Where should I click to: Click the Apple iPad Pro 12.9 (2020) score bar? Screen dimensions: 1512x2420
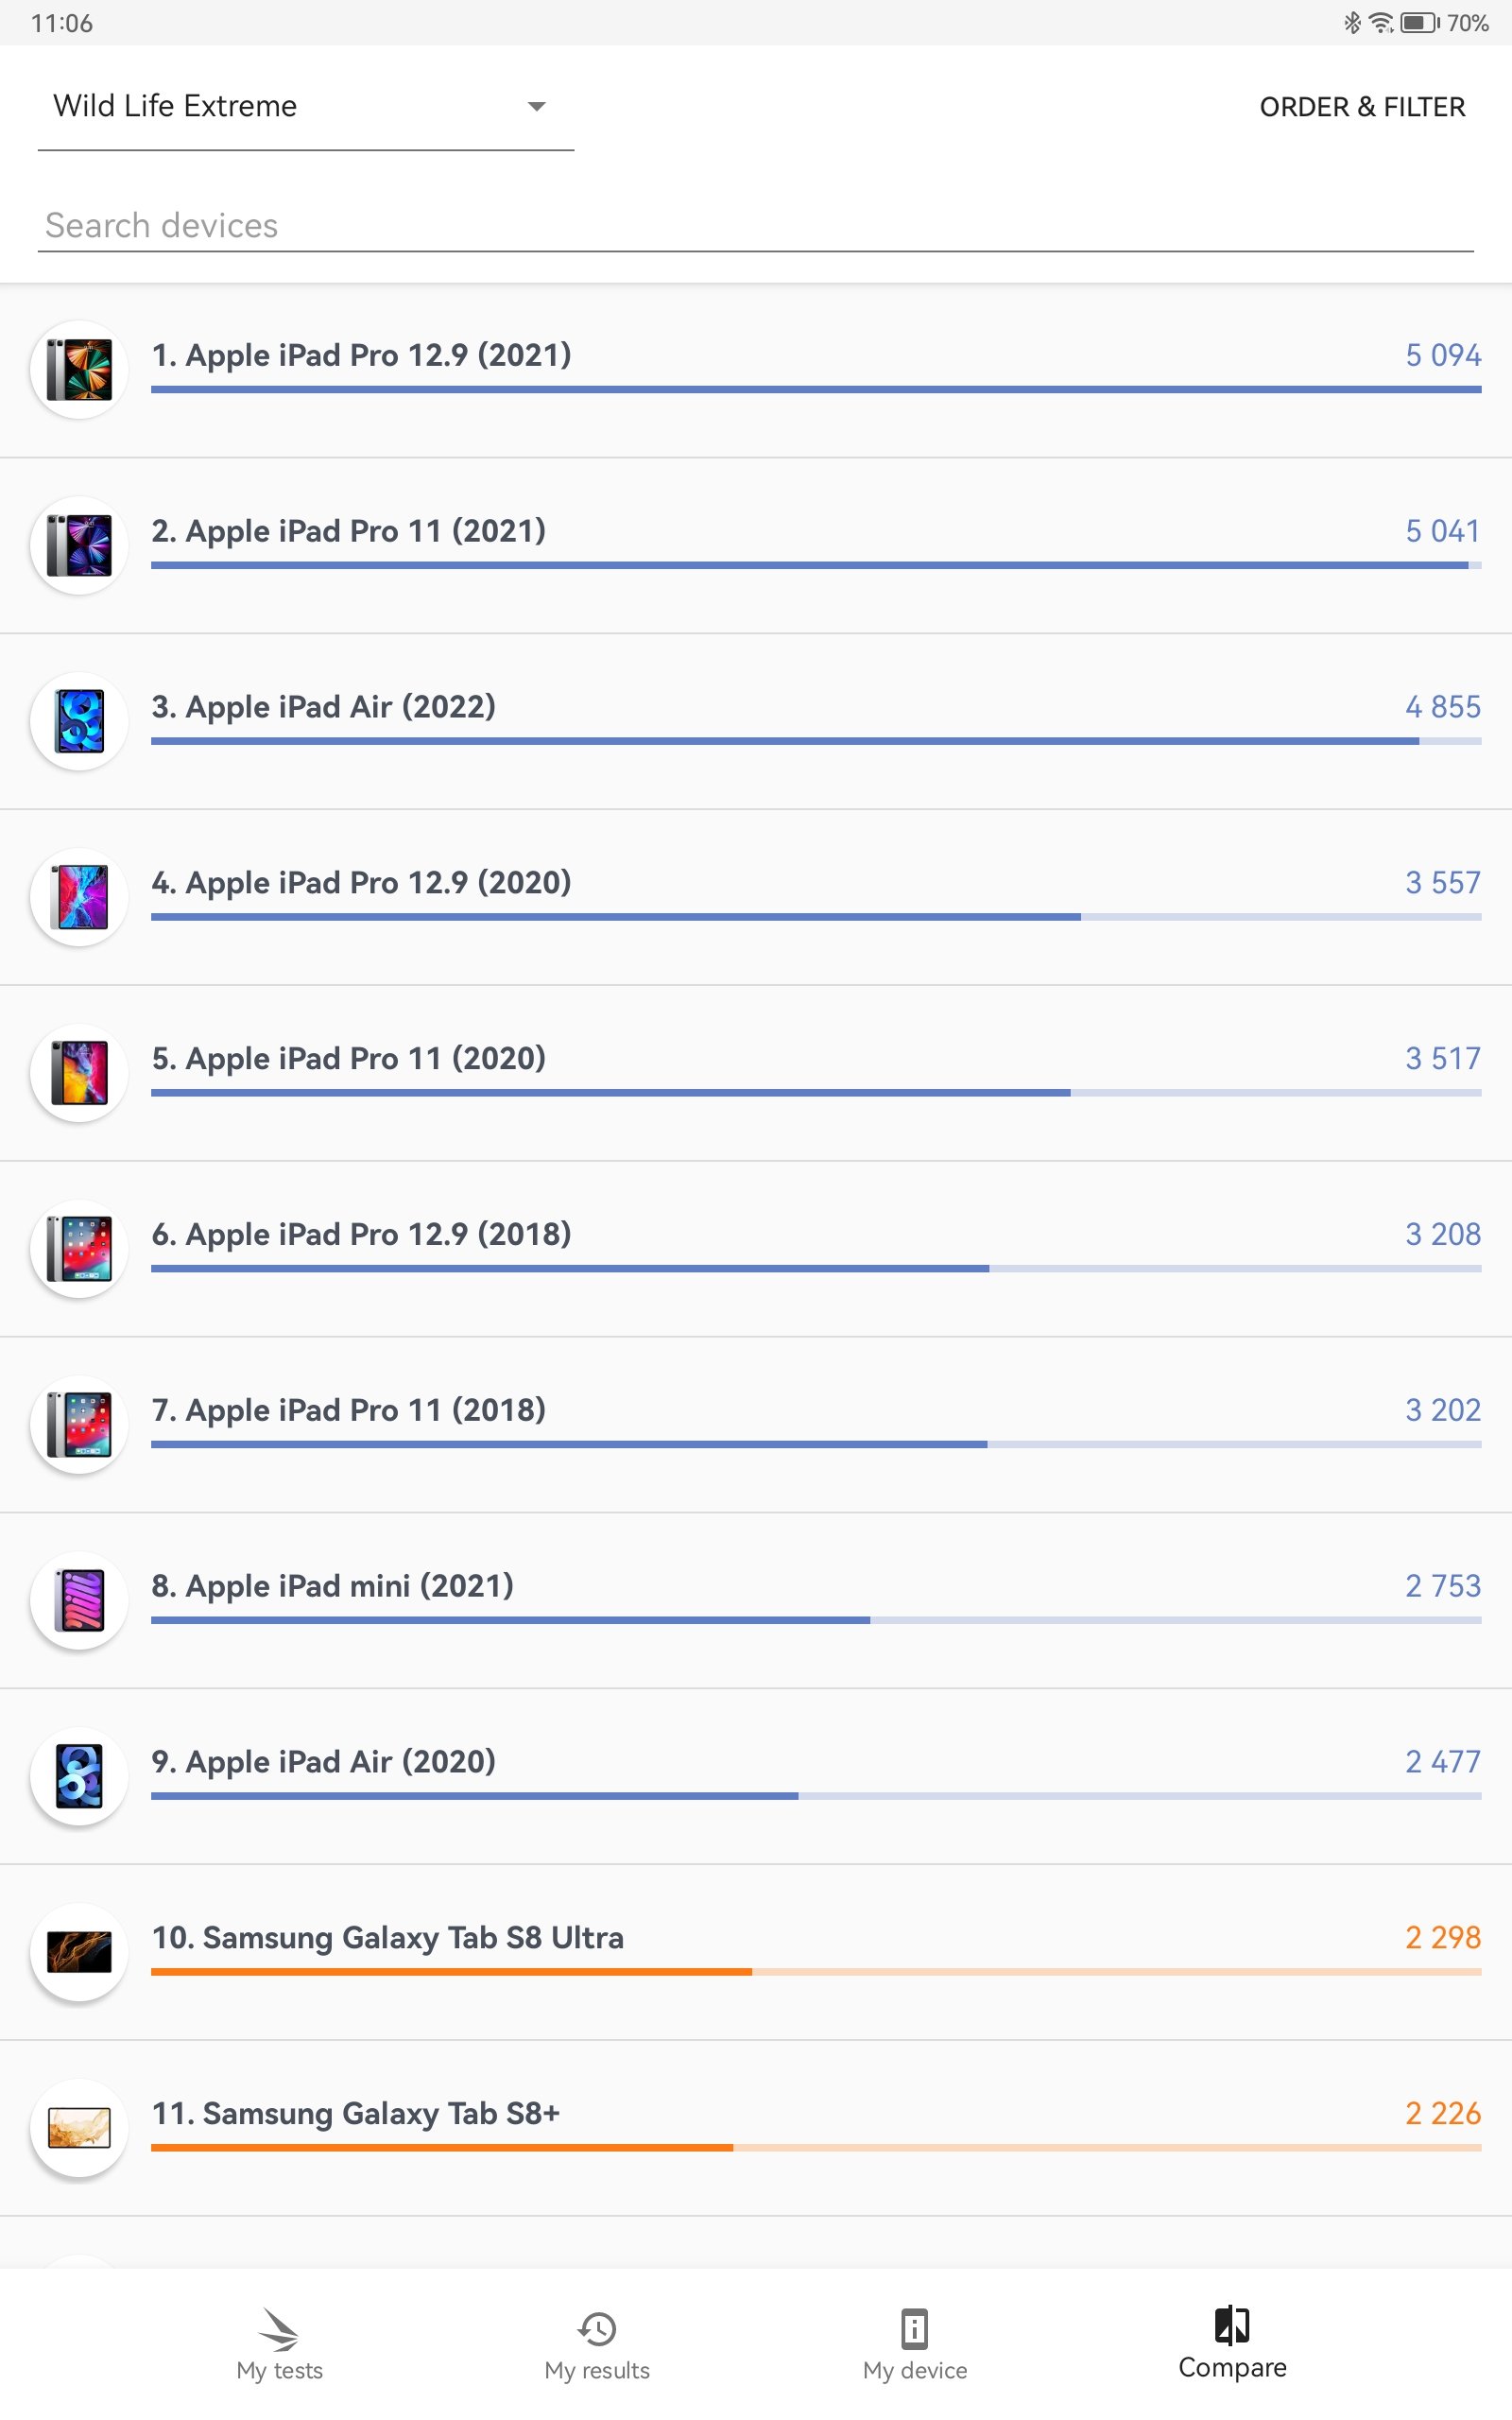pos(816,917)
